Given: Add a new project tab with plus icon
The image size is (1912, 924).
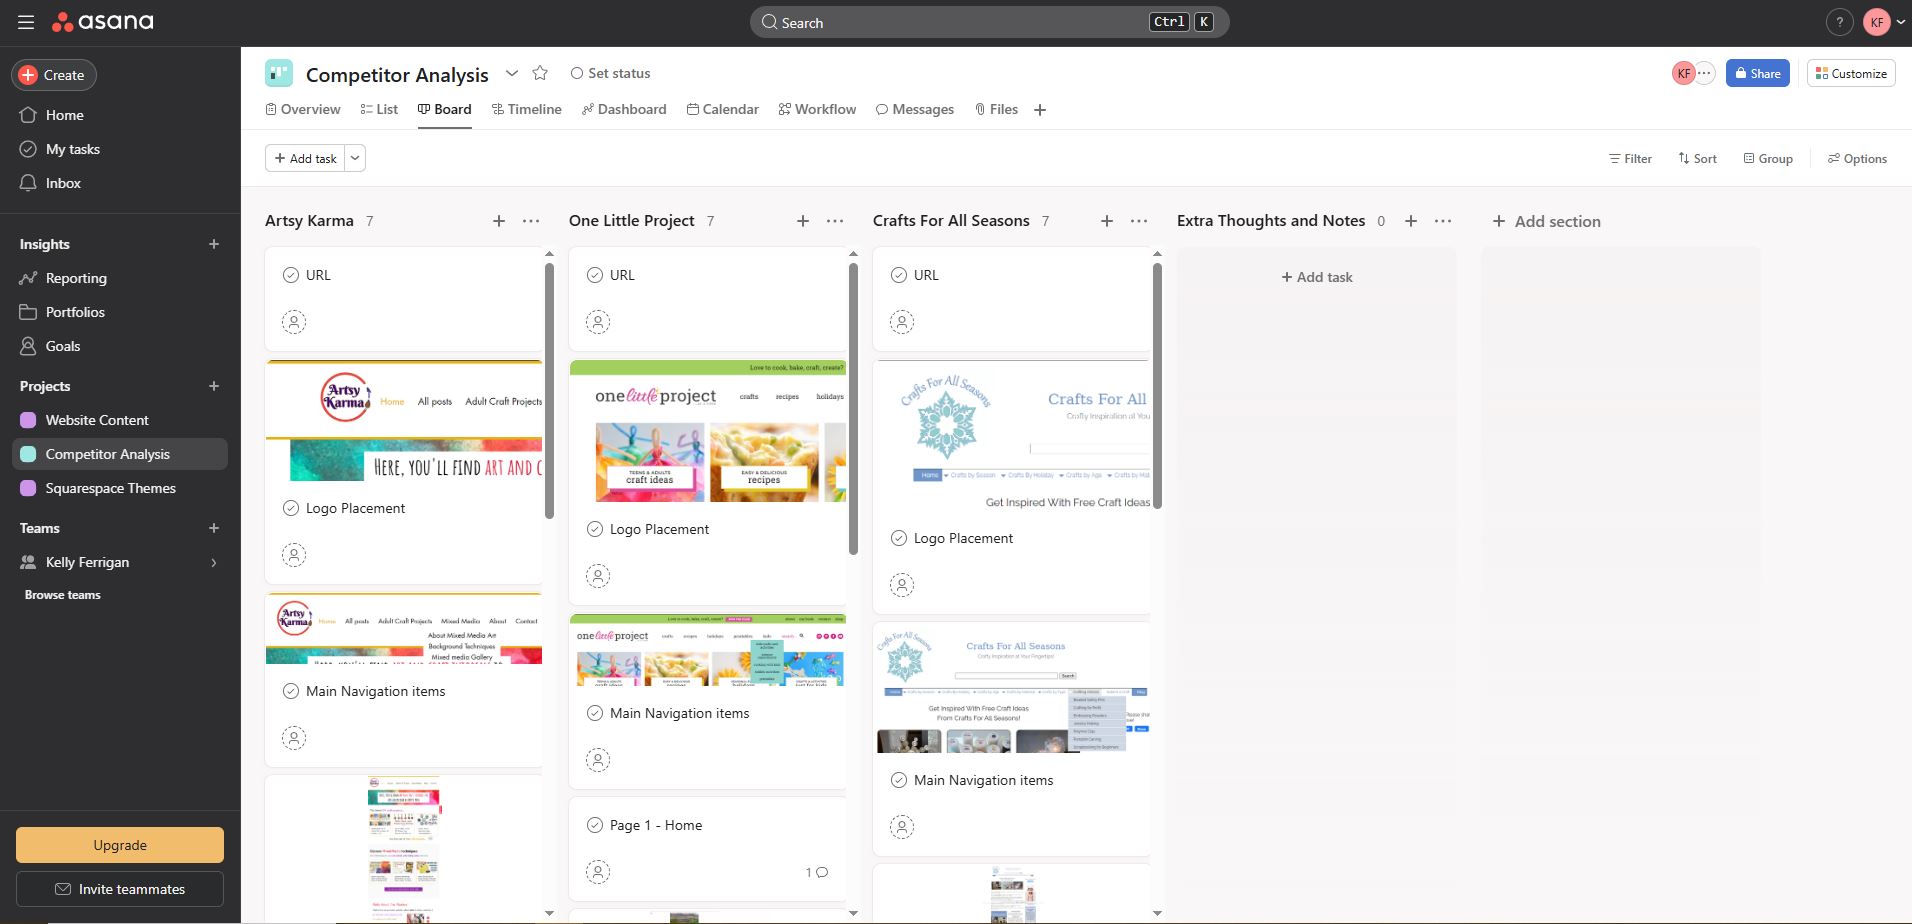Looking at the screenshot, I should tap(1040, 110).
